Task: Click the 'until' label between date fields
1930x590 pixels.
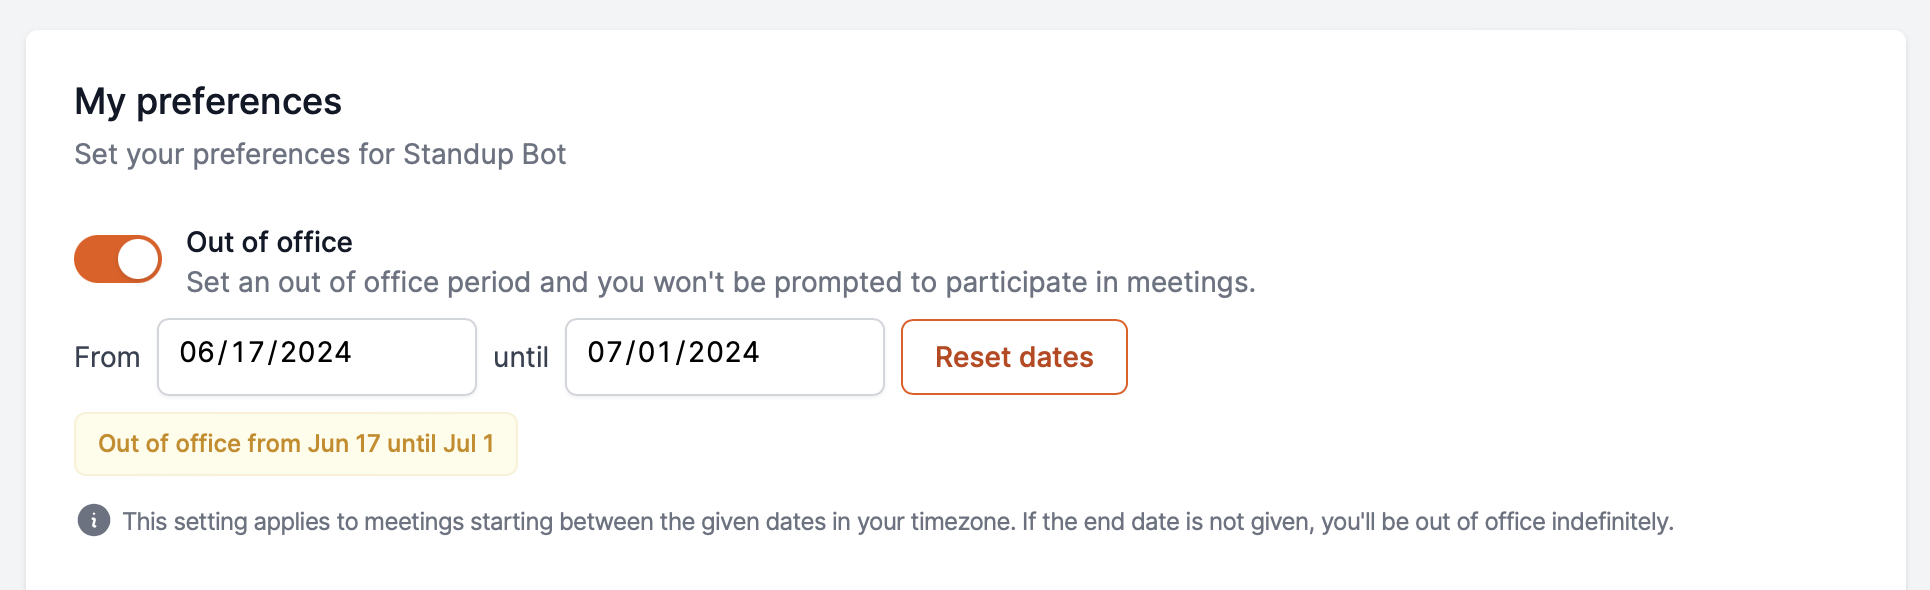Action: [x=521, y=356]
